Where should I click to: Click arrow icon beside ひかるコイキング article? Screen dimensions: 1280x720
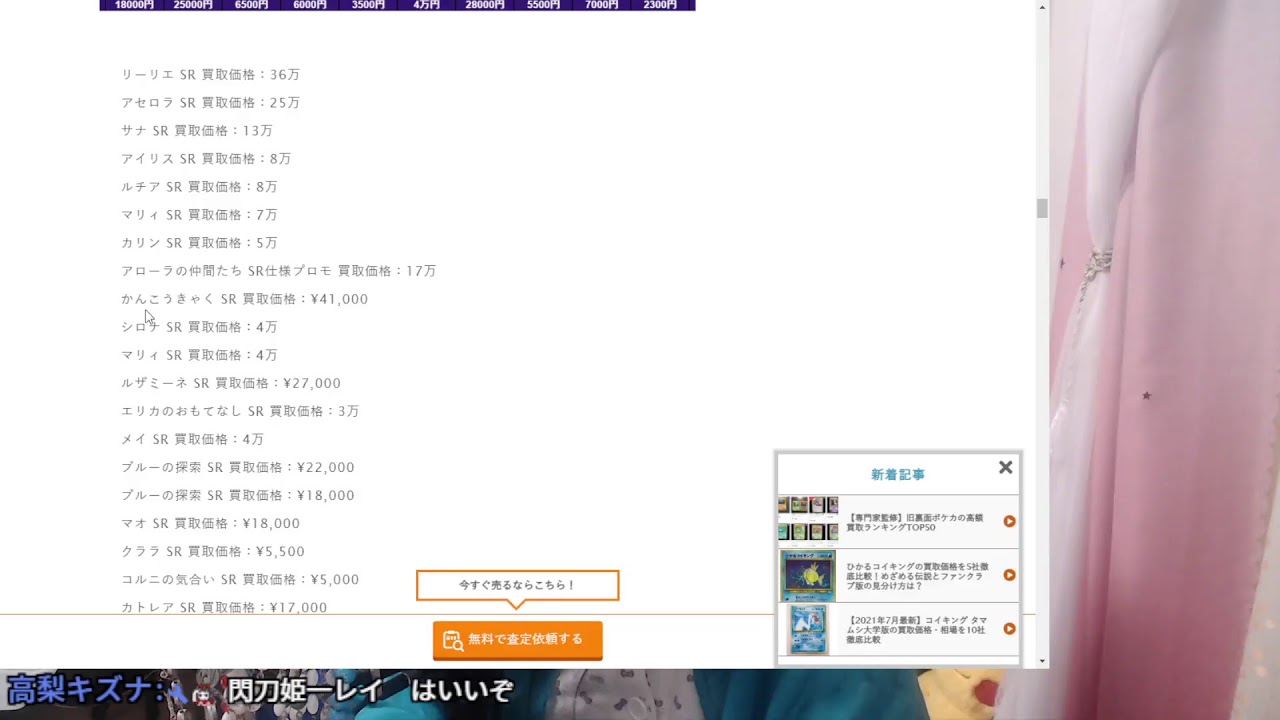[x=1009, y=575]
